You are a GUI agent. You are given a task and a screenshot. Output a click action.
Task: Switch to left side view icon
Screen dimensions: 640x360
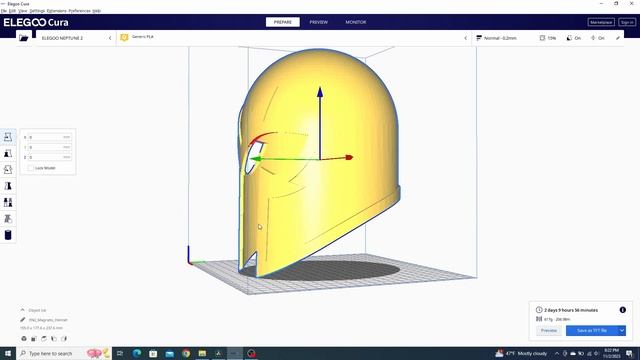54,339
